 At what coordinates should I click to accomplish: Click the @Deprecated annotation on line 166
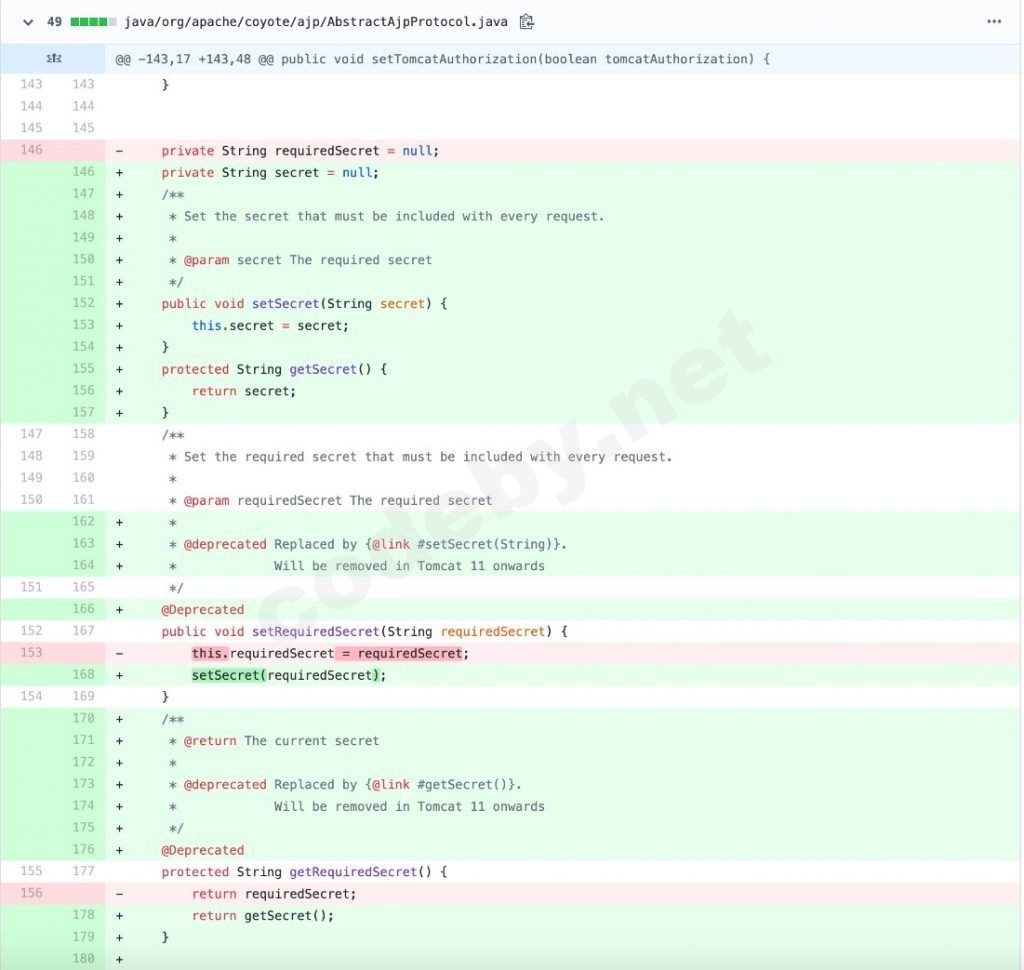pos(202,610)
